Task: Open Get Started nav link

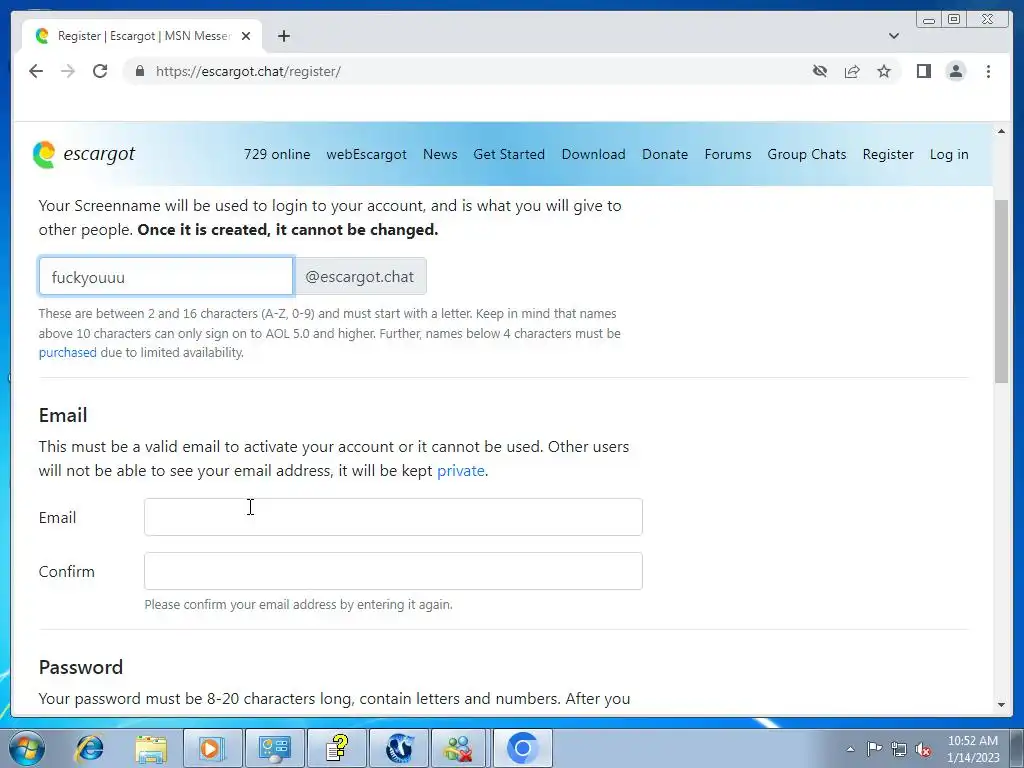Action: 509,155
